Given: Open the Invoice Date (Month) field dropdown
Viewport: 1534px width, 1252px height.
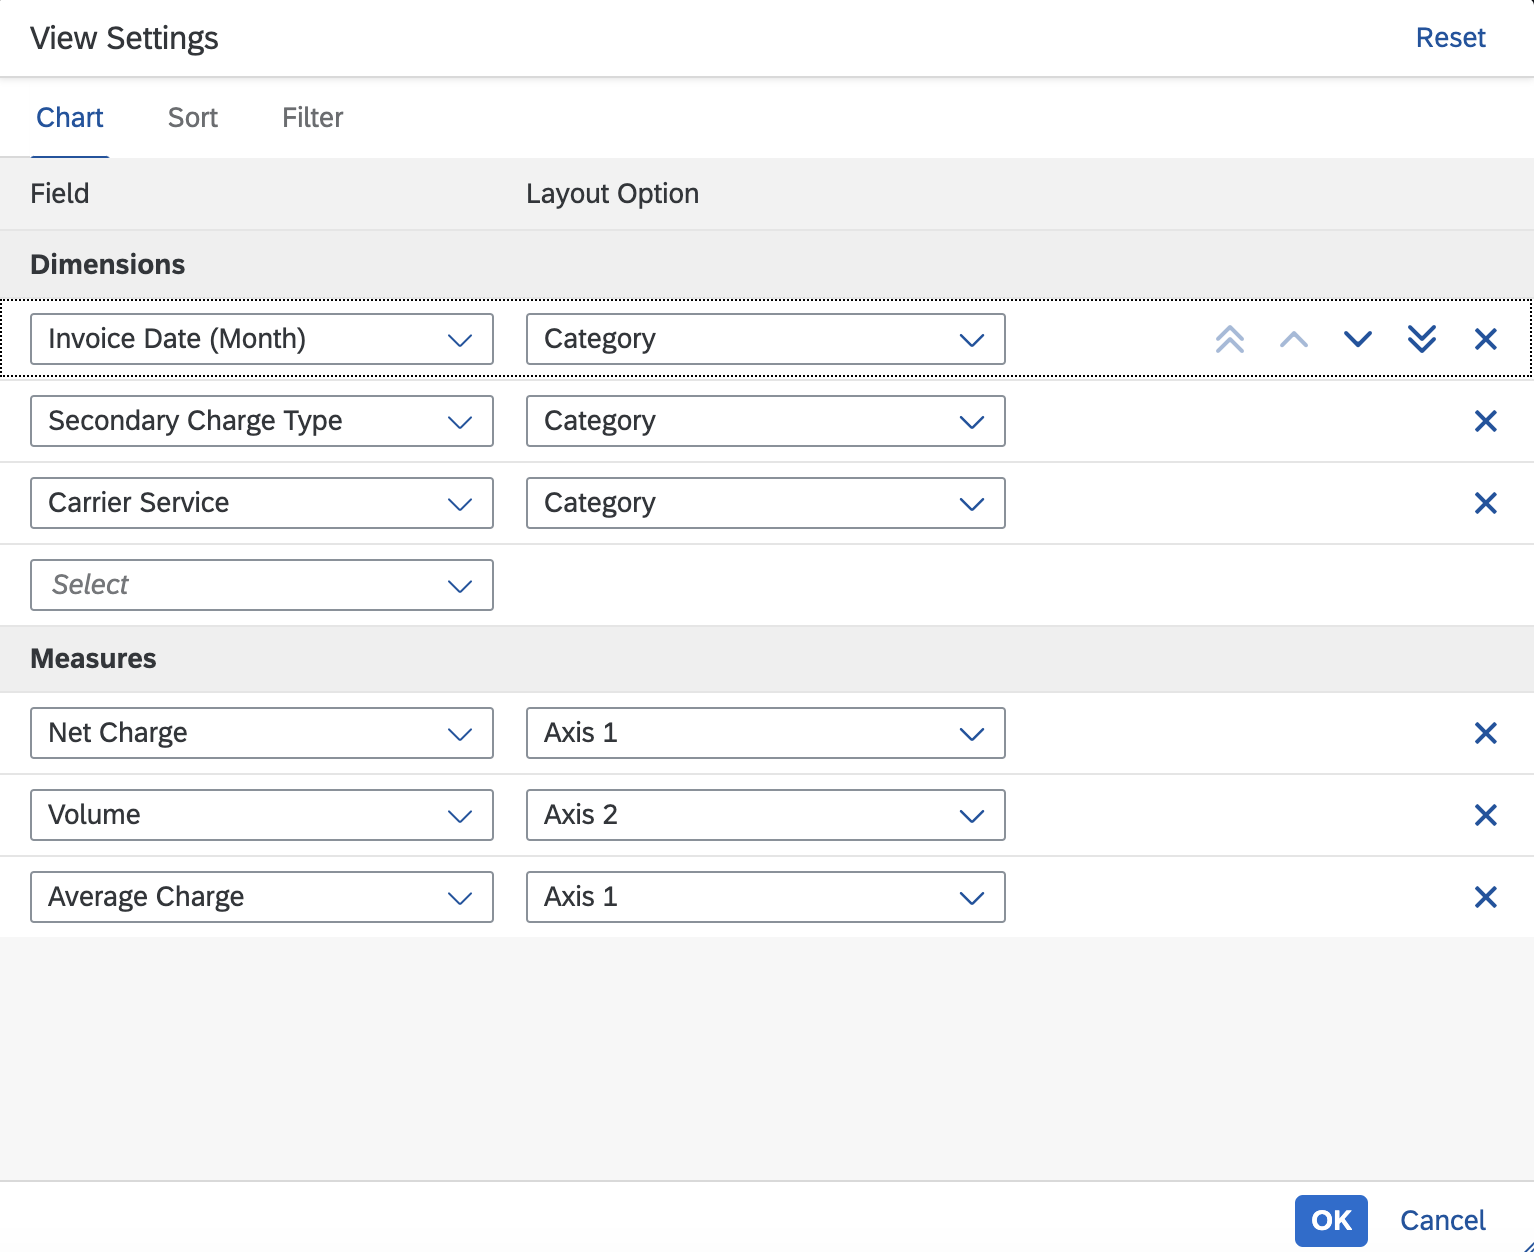Looking at the screenshot, I should 460,339.
